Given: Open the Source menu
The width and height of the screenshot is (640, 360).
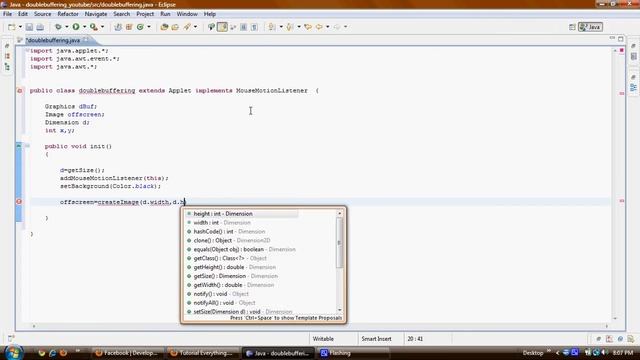Looking at the screenshot, I should (x=42, y=14).
